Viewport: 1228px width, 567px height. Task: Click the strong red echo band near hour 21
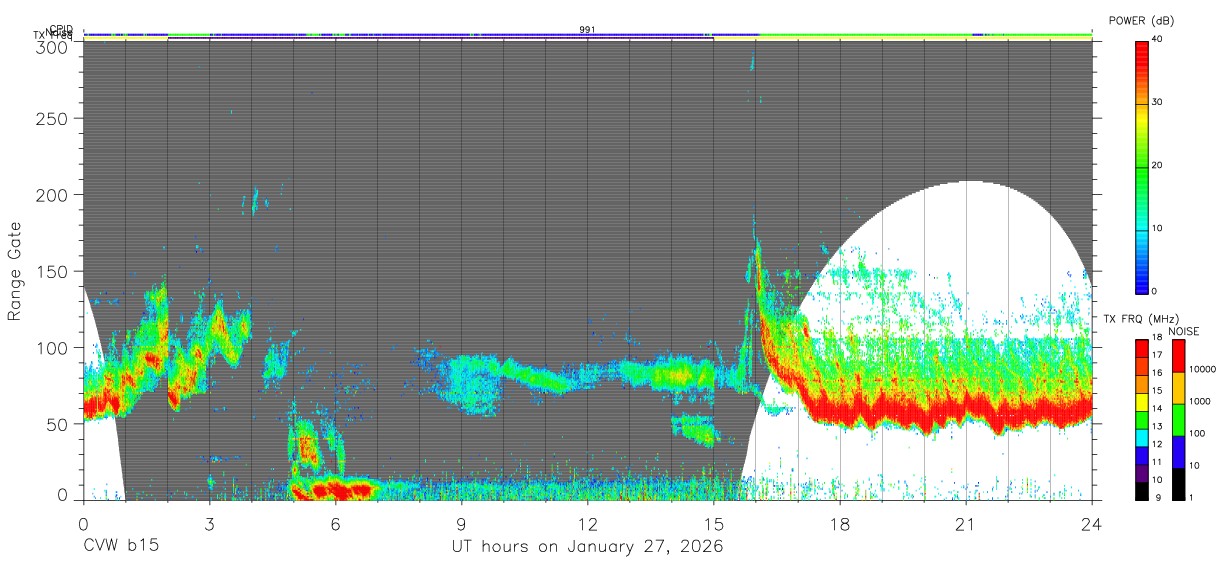coord(966,410)
